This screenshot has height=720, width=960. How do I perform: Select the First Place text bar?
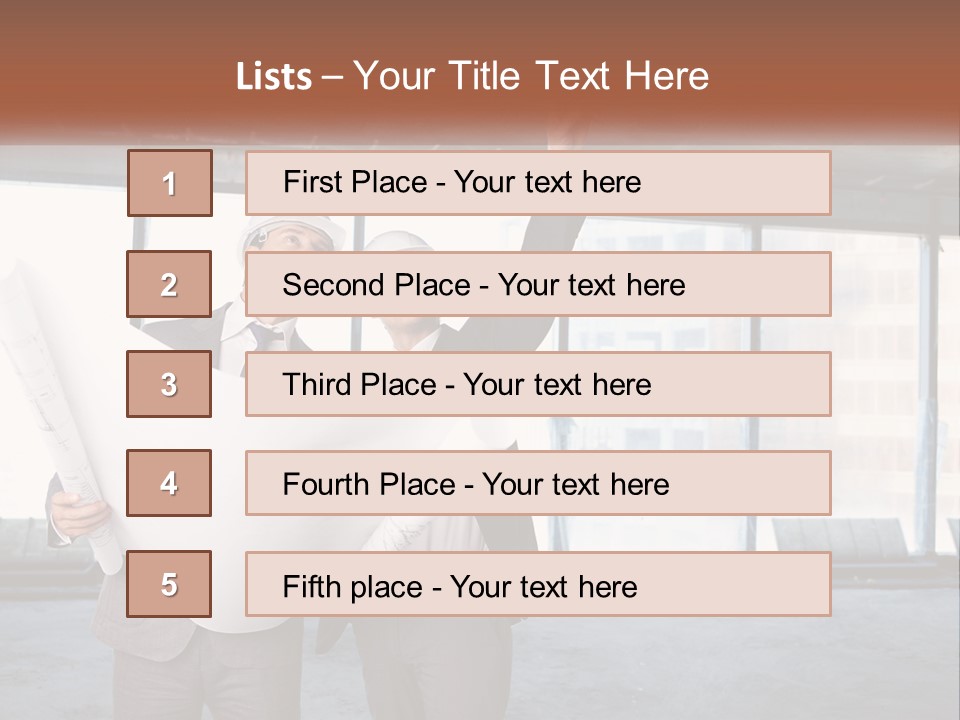click(538, 183)
